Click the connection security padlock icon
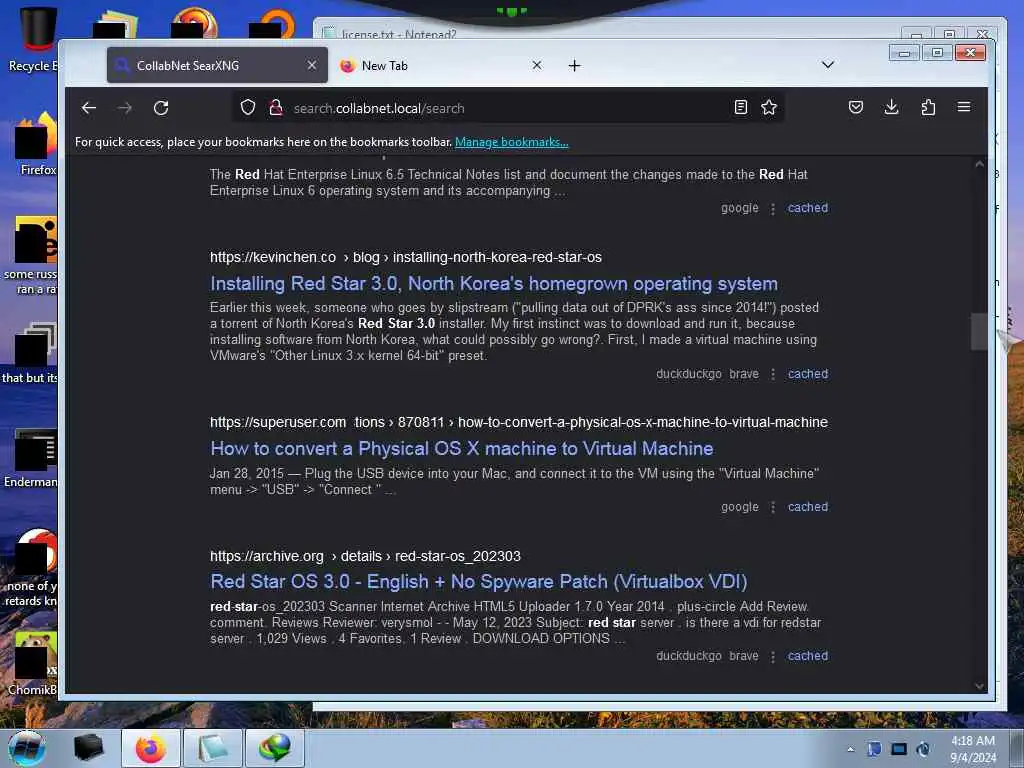Screen dimensions: 1024x768 pos(276,107)
